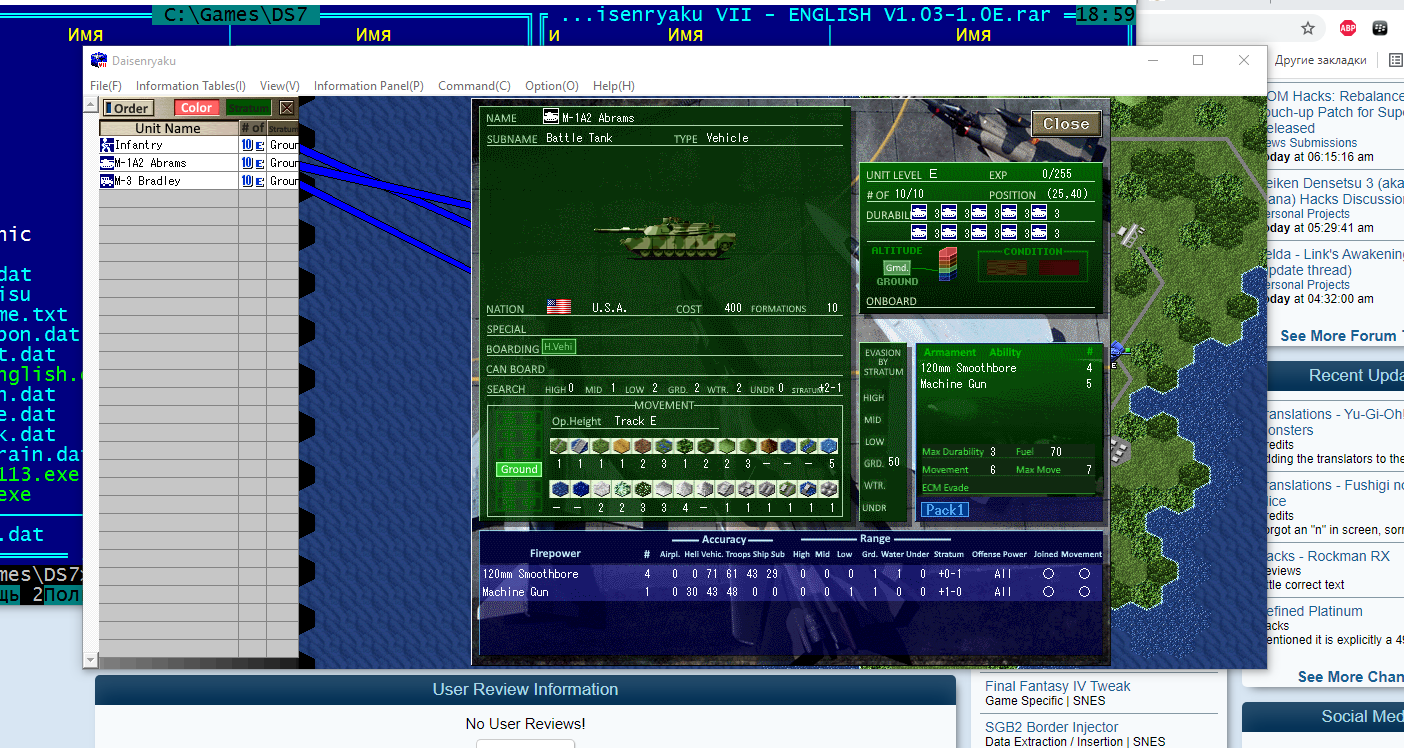Screen dimensions: 1404x748
Task: Close the unit list panel with its X icon
Action: pos(287,108)
